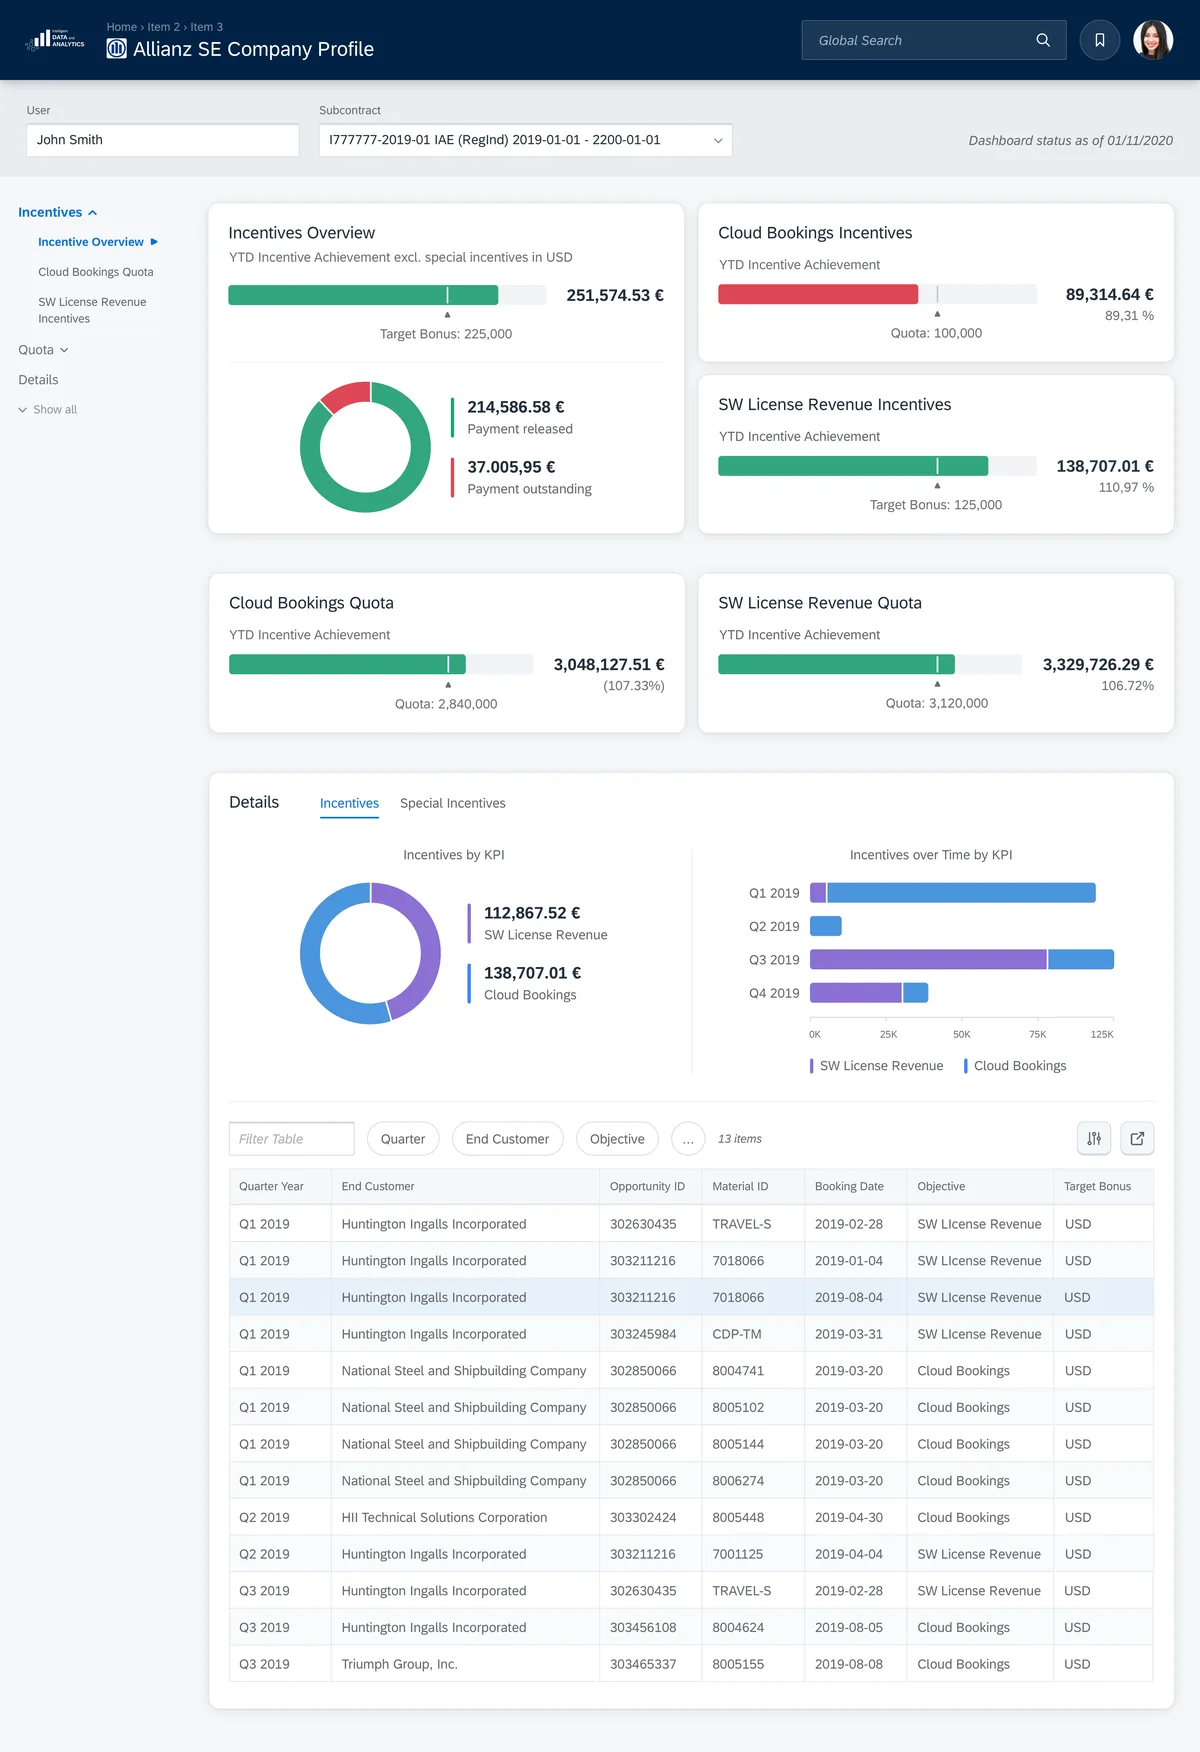Open Cloud Bookings Quota in sidebar
1200x1752 pixels.
coord(96,272)
